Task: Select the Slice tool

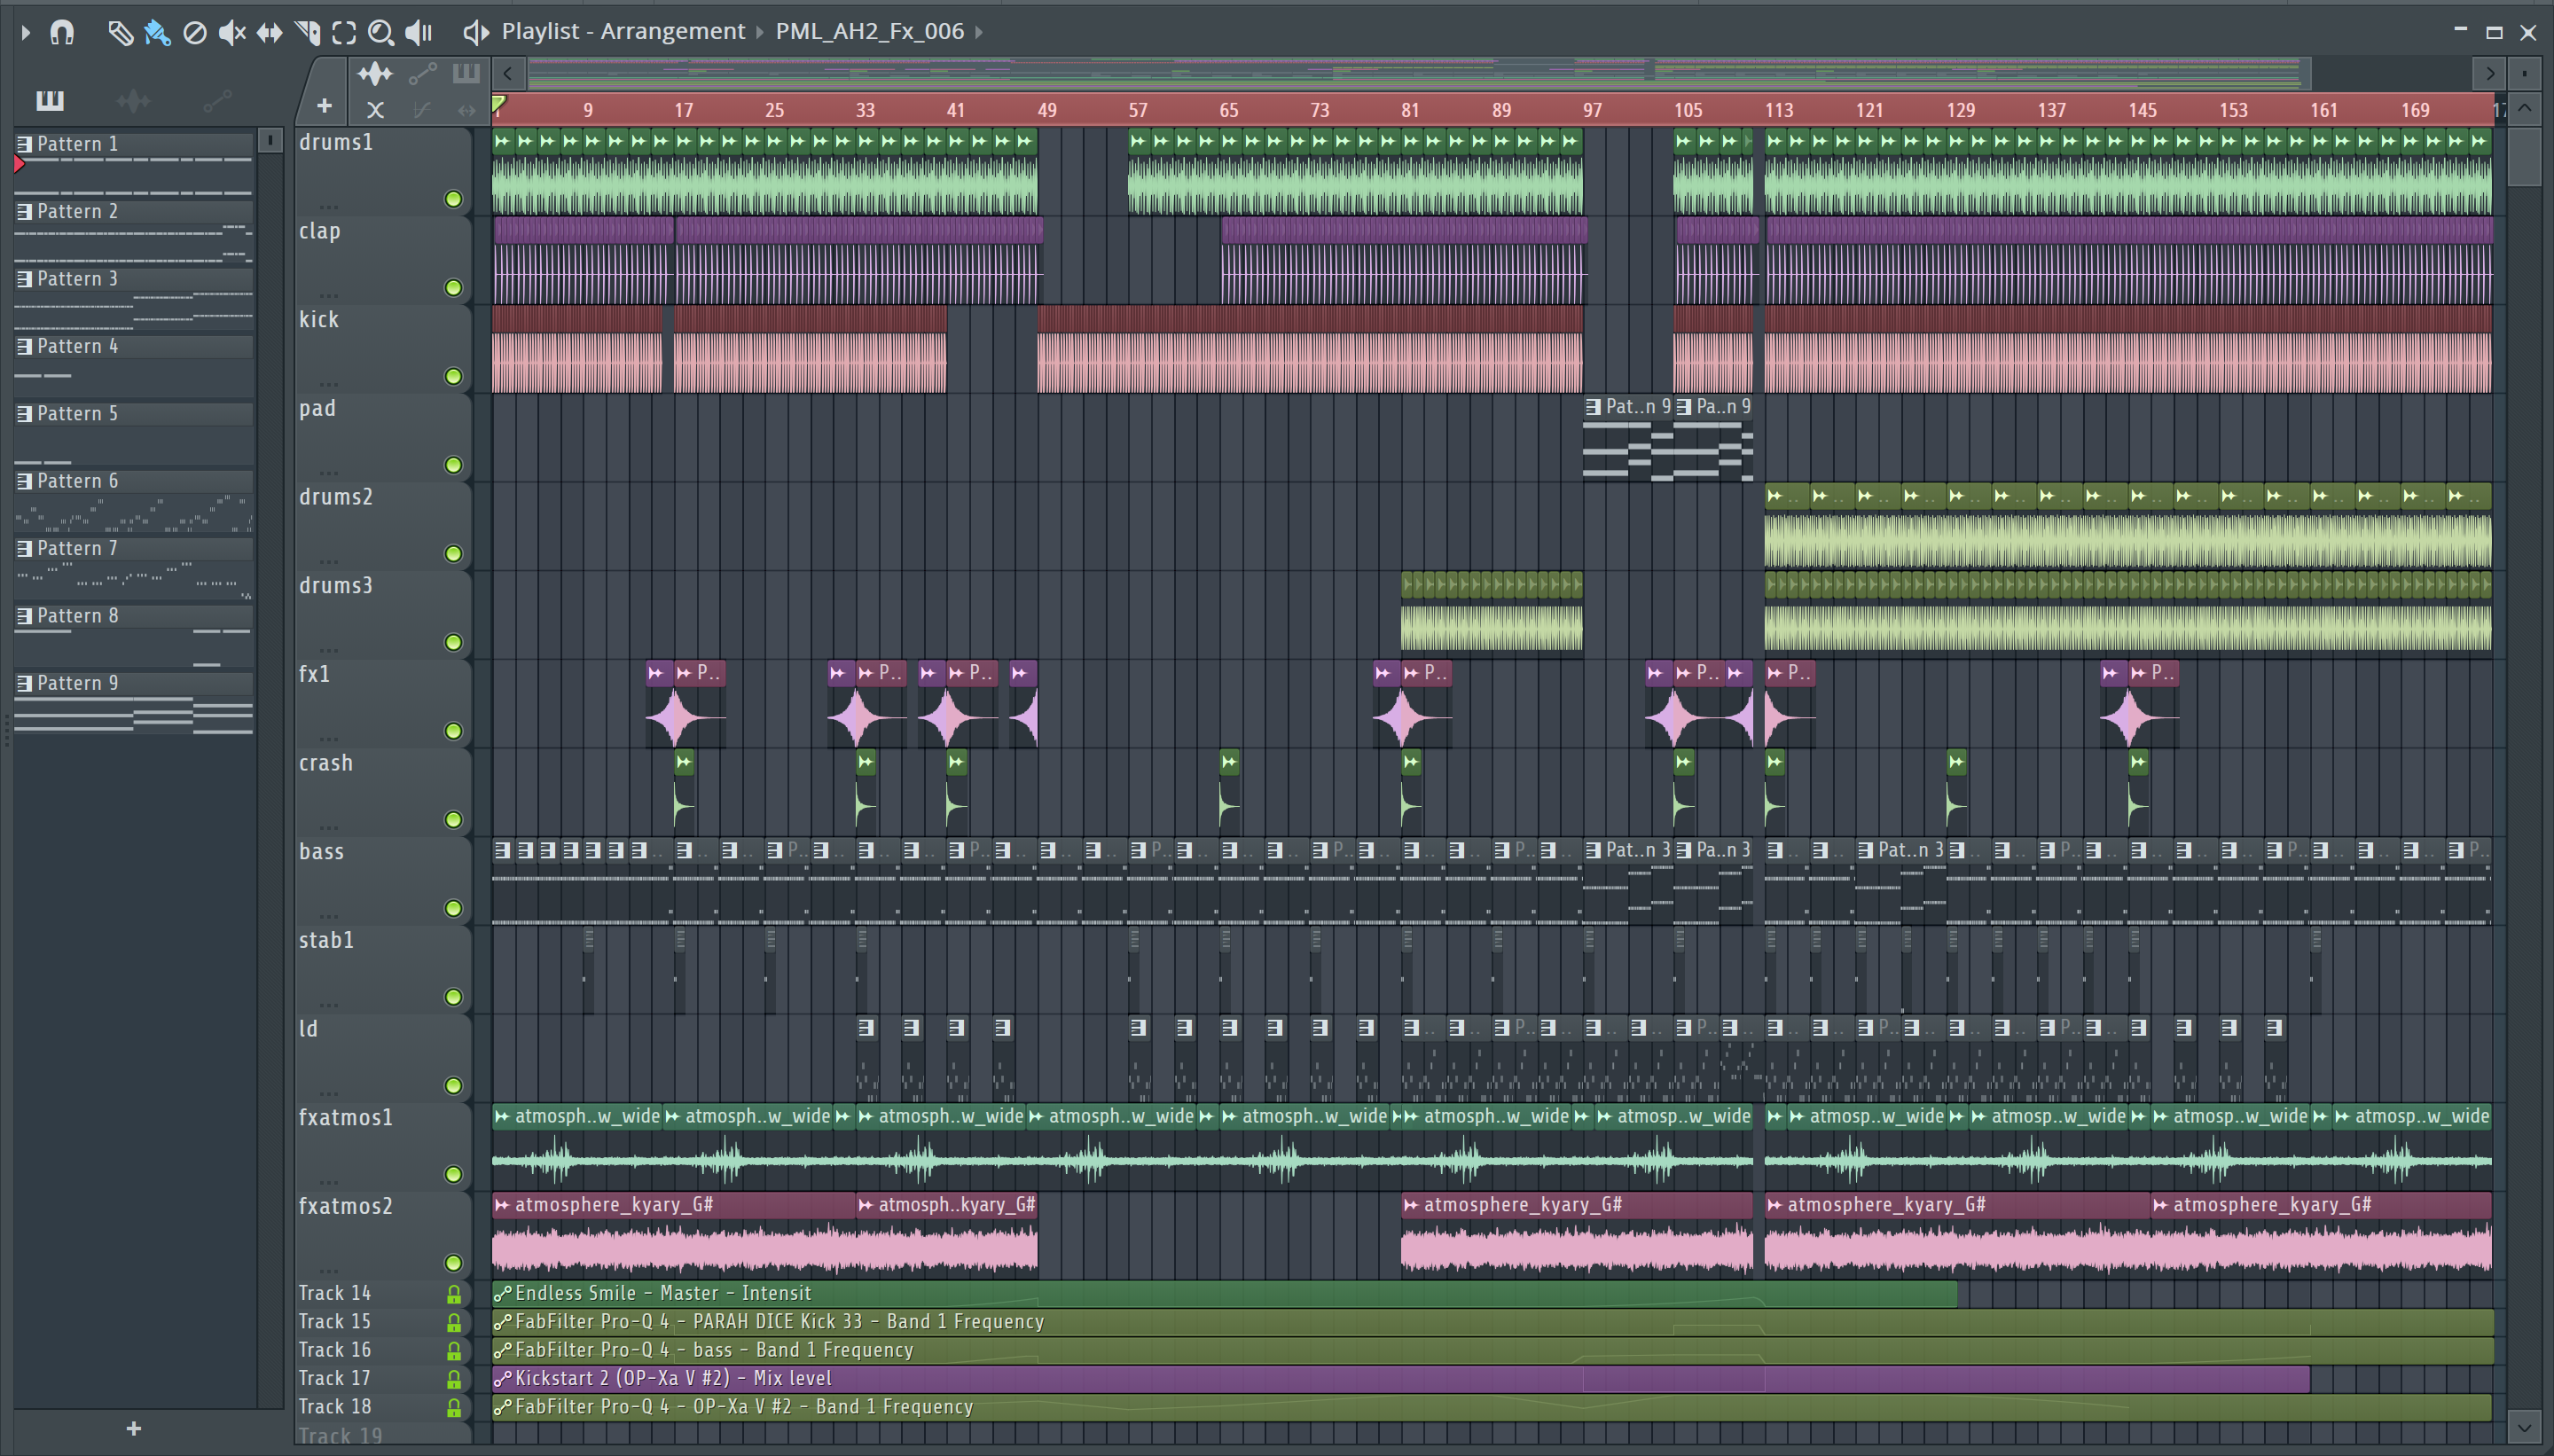Action: point(307,33)
